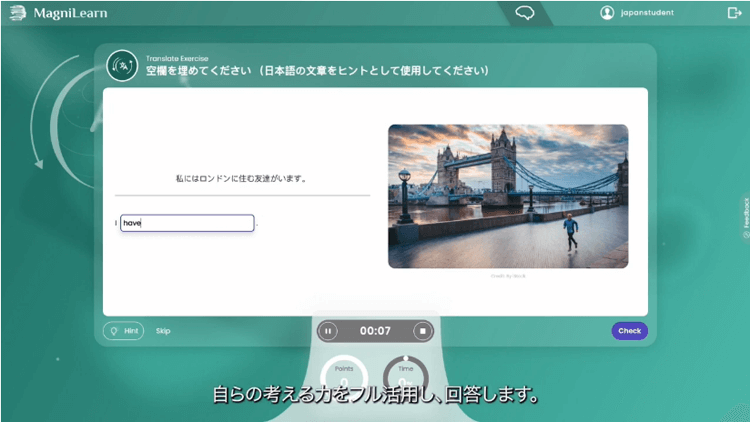Click the logout icon
This screenshot has height=422, width=750.
tap(734, 13)
